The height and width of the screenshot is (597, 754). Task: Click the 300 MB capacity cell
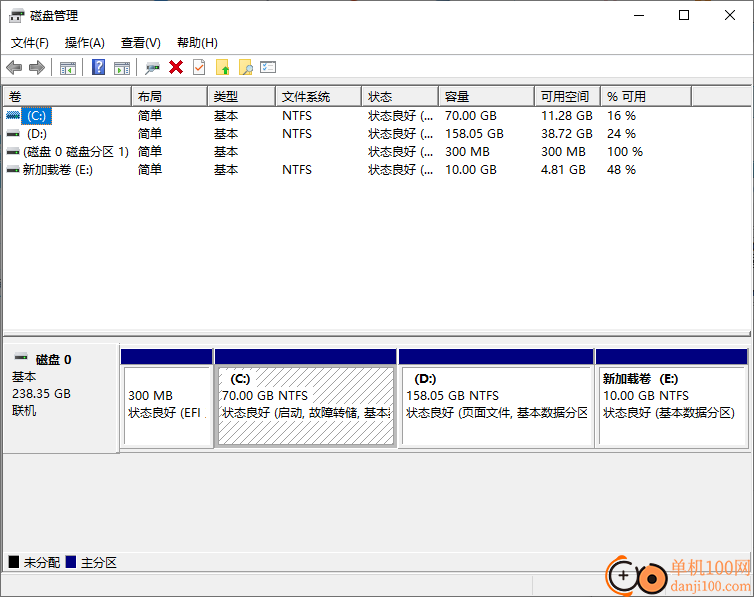point(467,152)
